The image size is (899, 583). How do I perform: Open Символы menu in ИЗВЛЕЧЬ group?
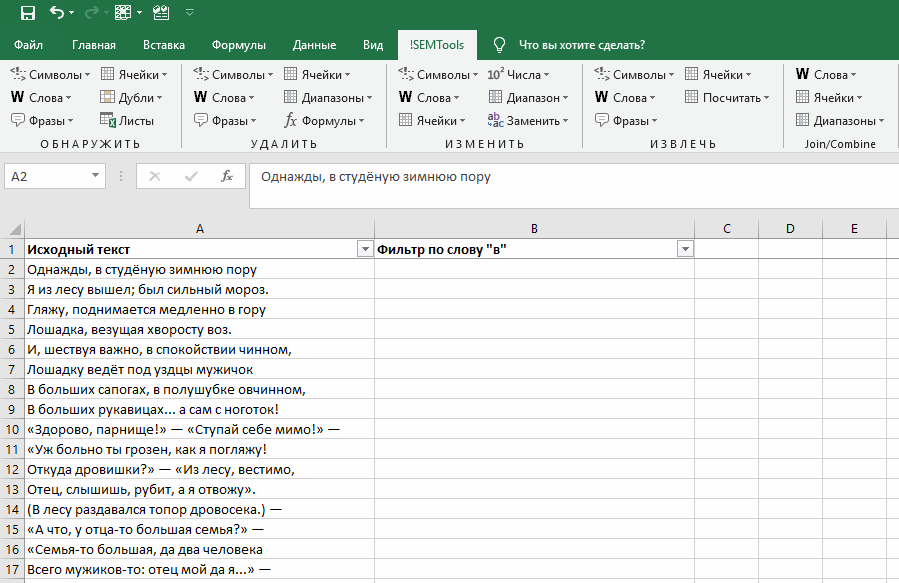click(x=634, y=75)
